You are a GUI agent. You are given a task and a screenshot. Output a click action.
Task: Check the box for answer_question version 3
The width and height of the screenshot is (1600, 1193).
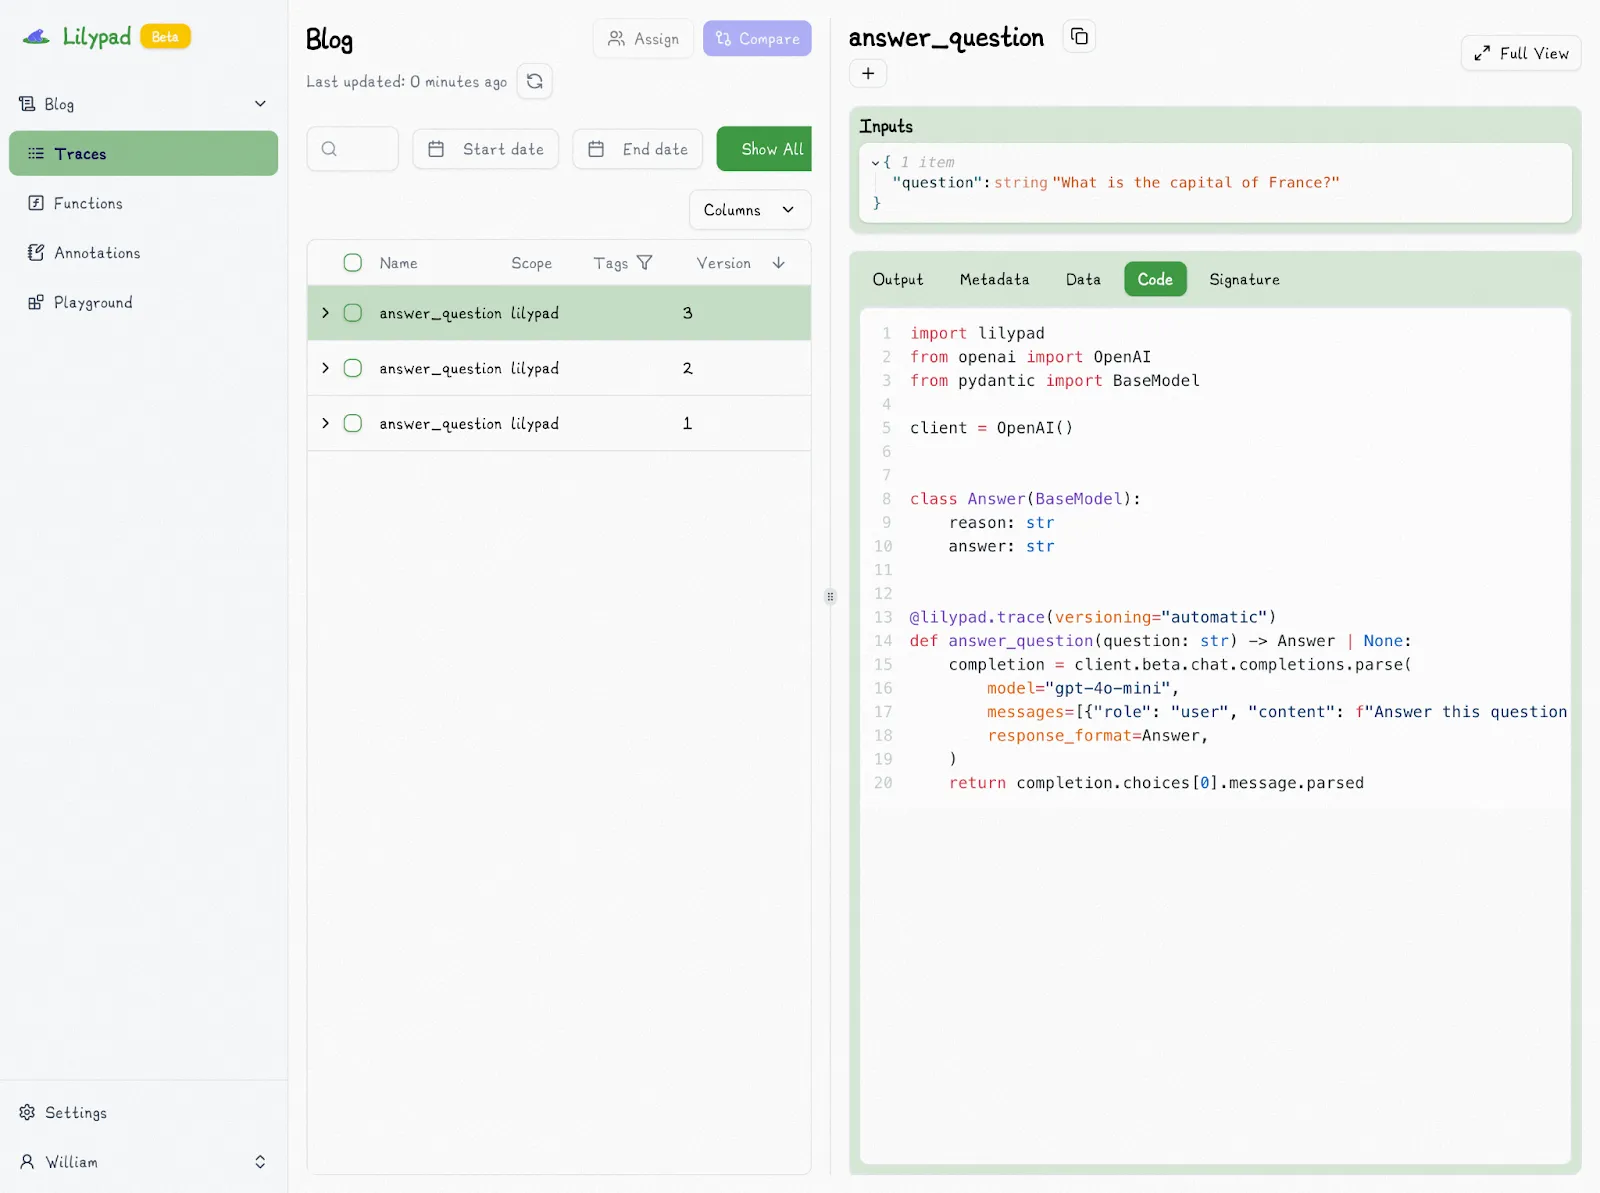pos(353,313)
